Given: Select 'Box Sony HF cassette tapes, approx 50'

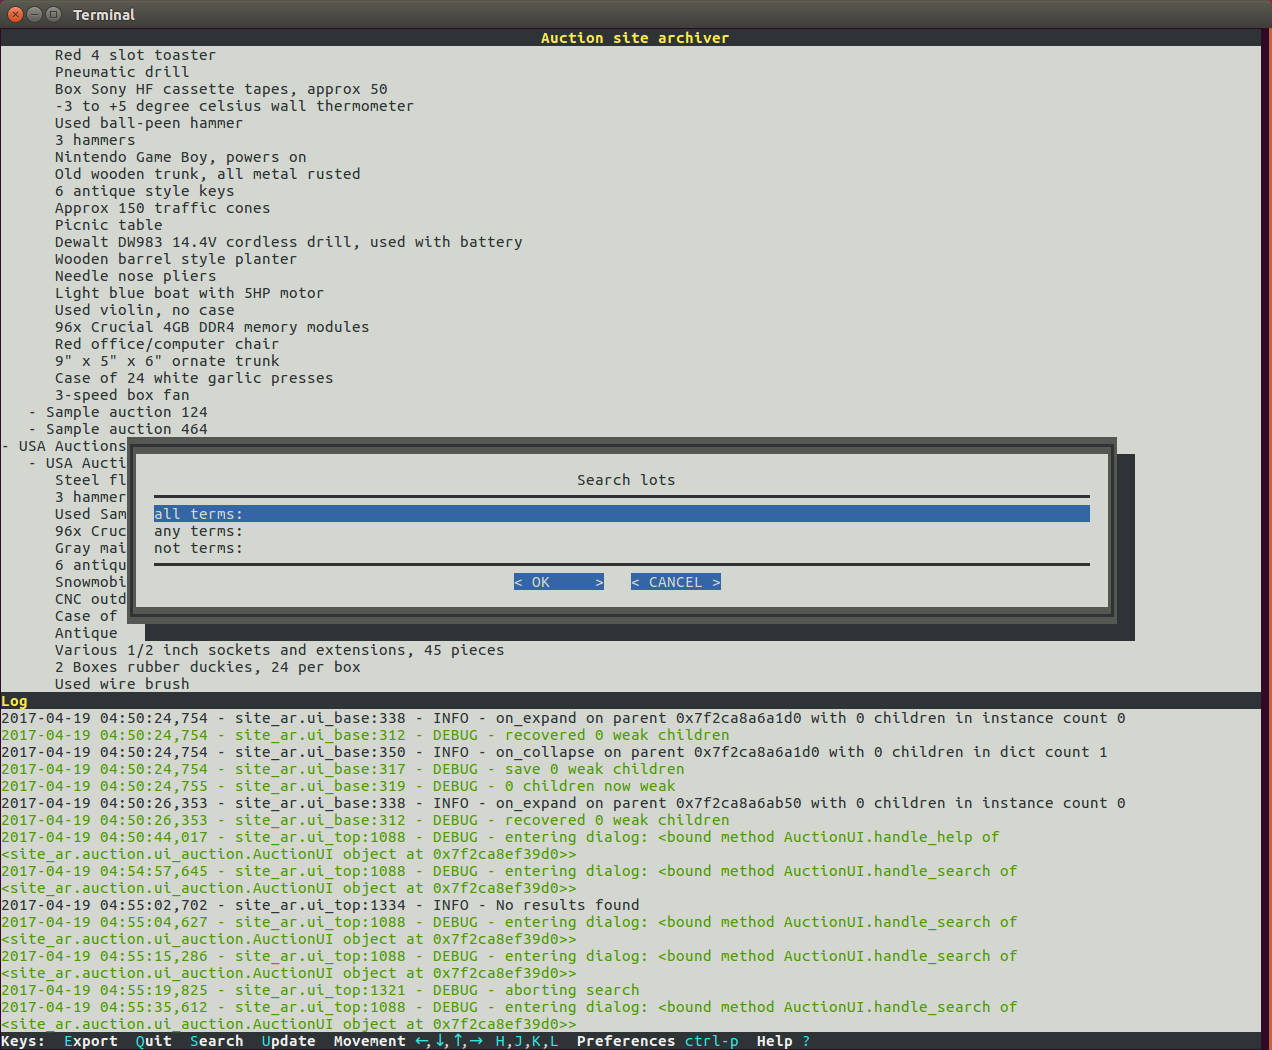Looking at the screenshot, I should (221, 89).
